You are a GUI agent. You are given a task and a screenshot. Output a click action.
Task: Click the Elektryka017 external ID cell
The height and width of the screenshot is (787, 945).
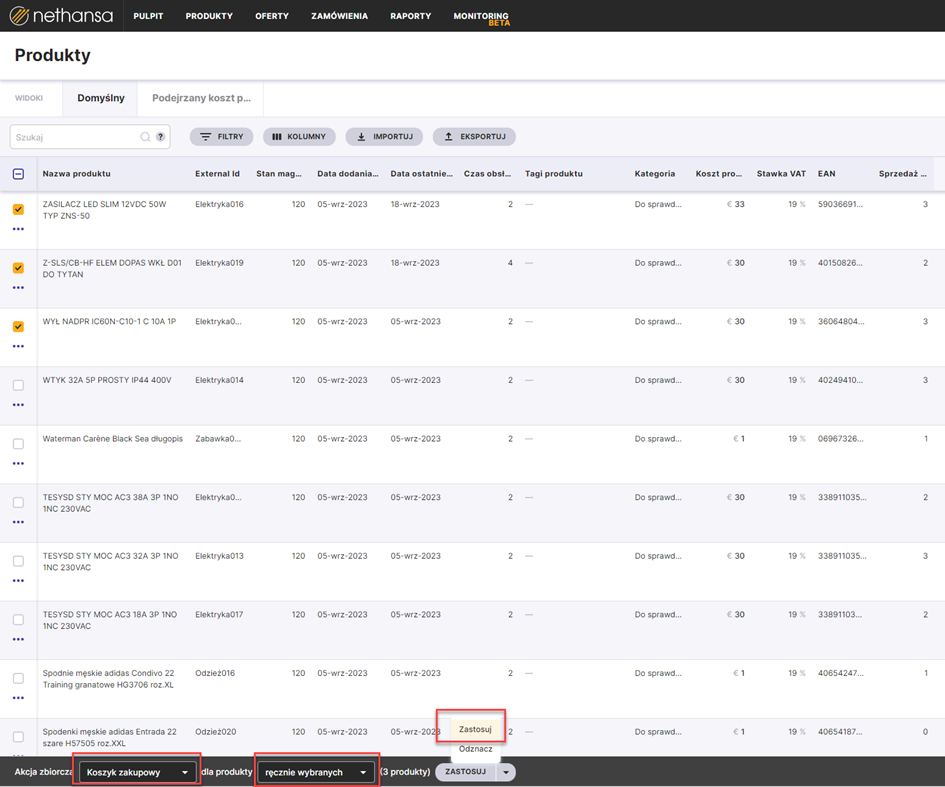219,615
